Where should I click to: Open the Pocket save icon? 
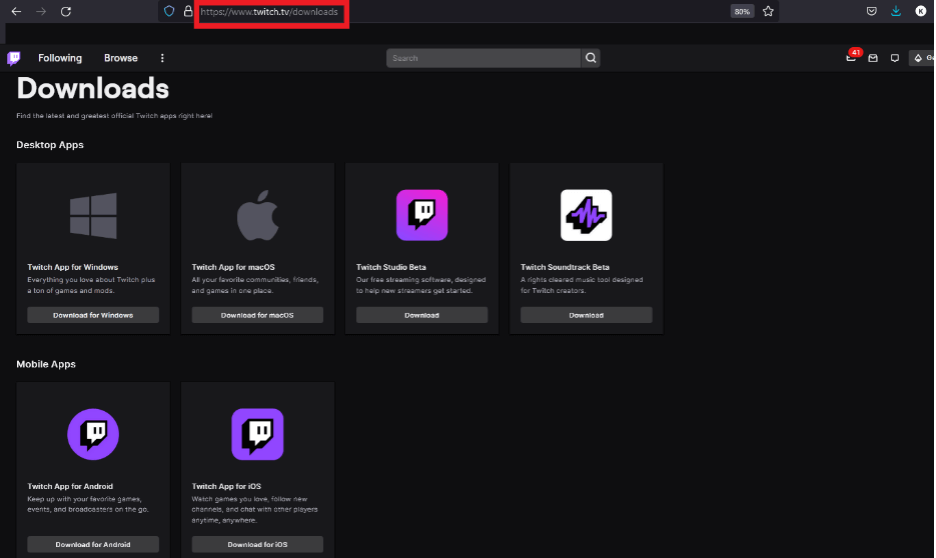[872, 11]
